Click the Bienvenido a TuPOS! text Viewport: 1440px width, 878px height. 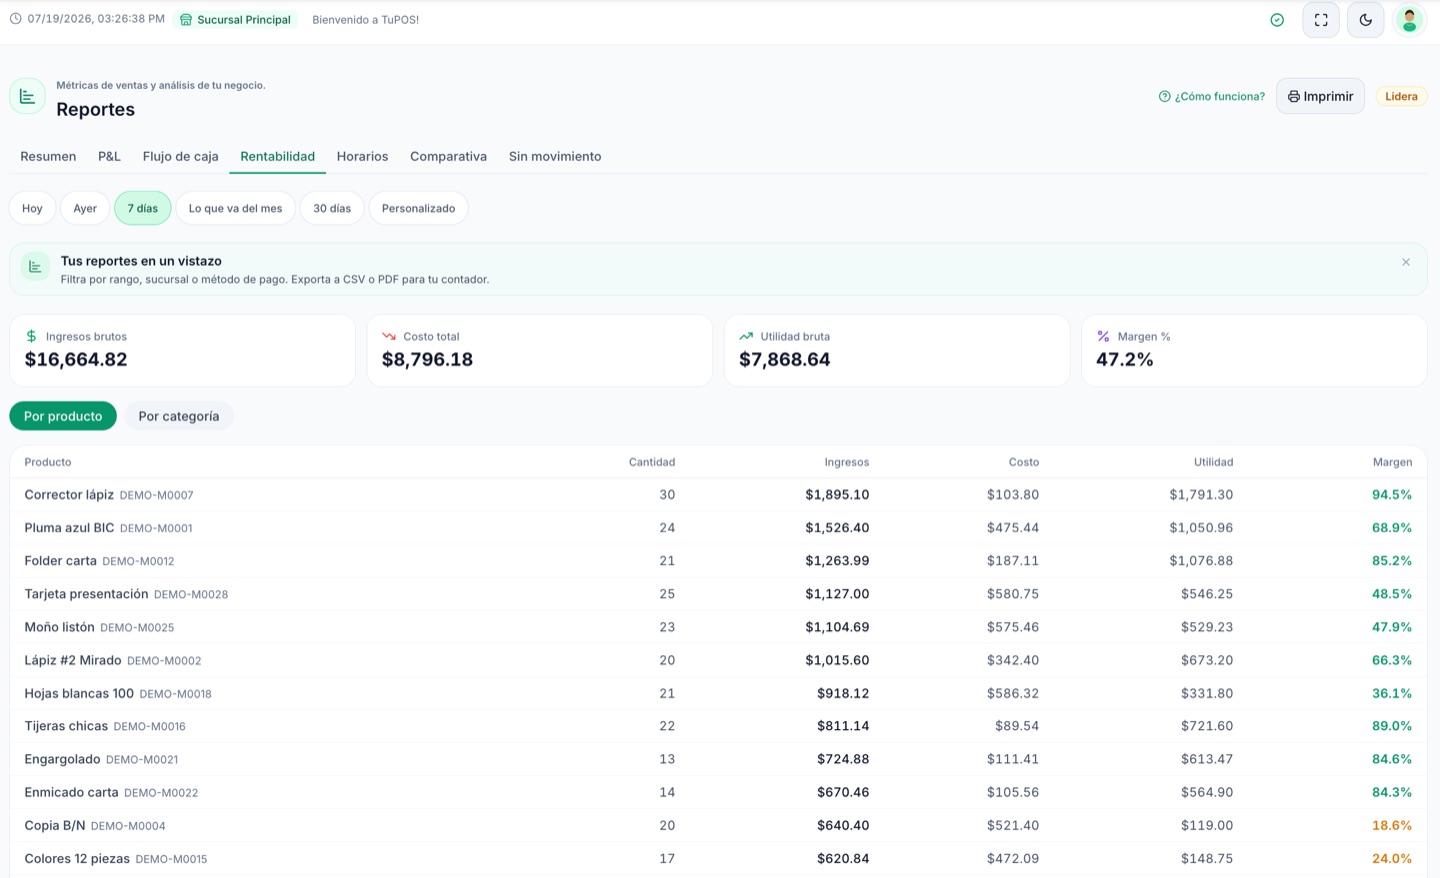pyautogui.click(x=365, y=20)
